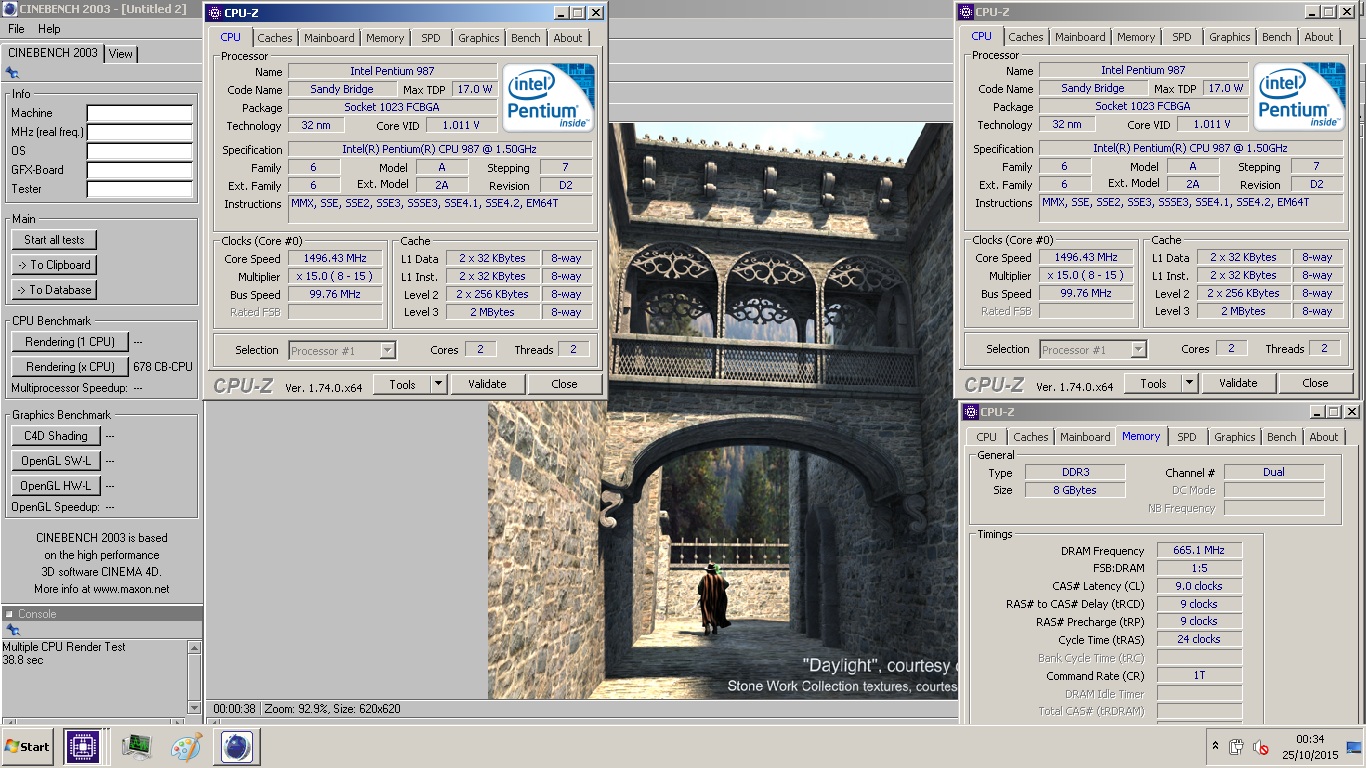Click '8 GBytes' size value in Memory window

(x=1073, y=490)
